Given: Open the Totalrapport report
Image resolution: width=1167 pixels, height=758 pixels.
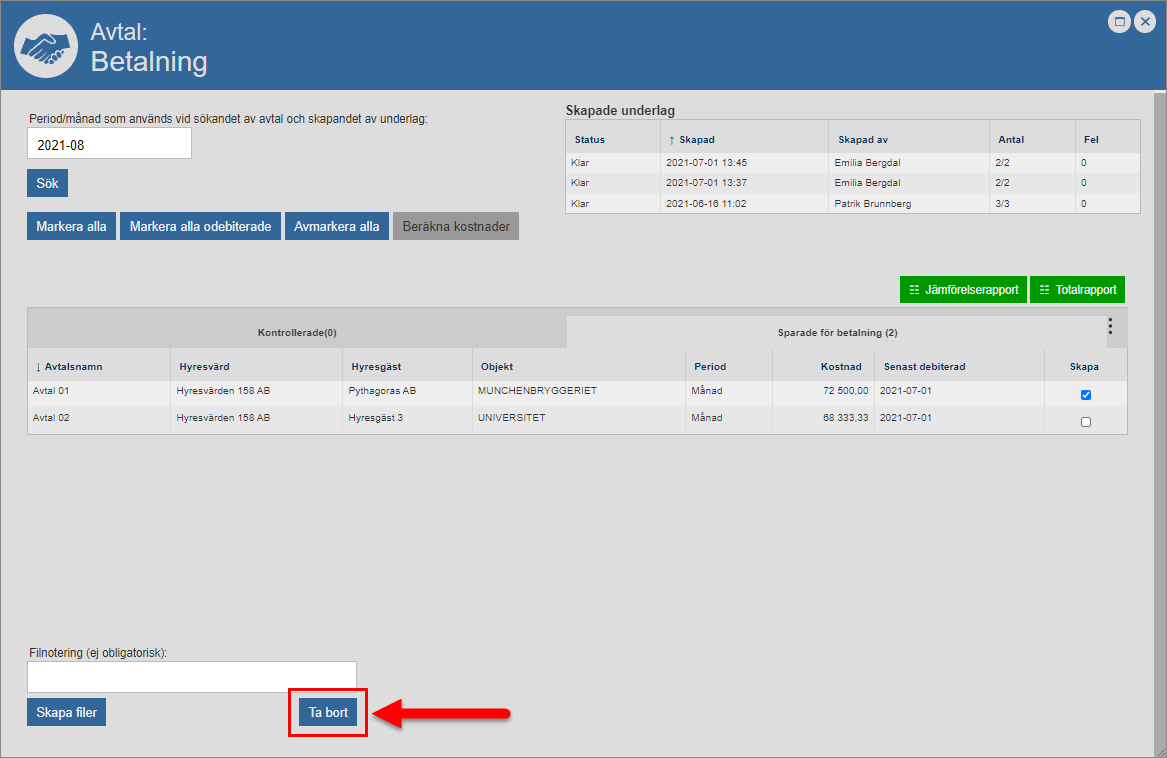Looking at the screenshot, I should [1077, 290].
